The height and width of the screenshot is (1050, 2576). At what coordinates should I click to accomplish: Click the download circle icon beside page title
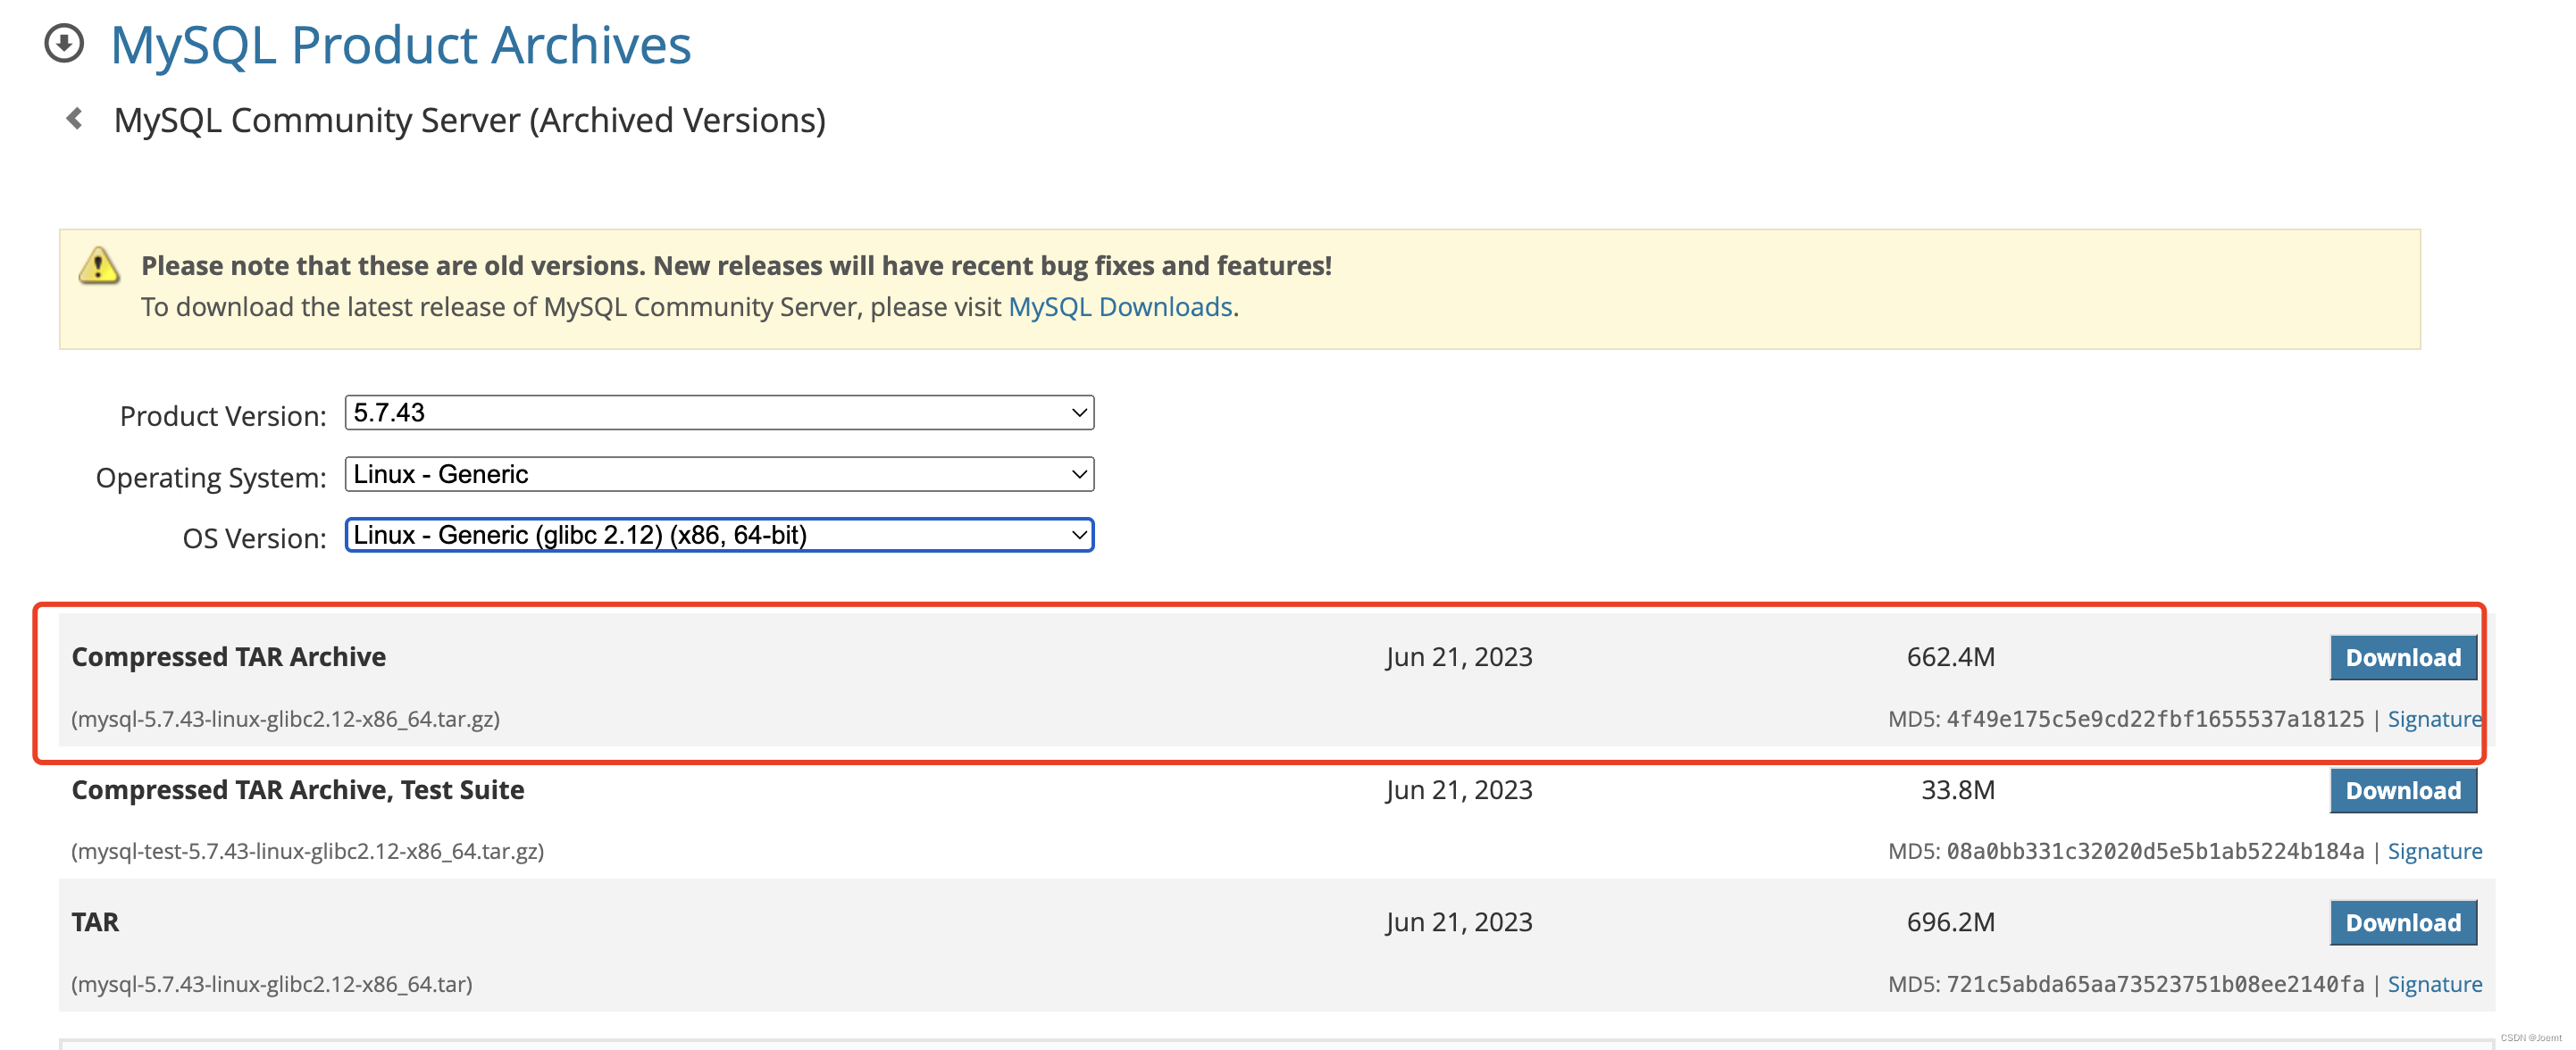(64, 43)
